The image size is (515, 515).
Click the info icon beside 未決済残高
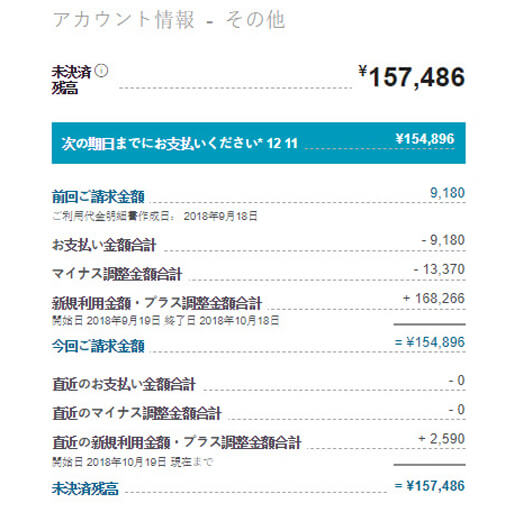(x=101, y=71)
